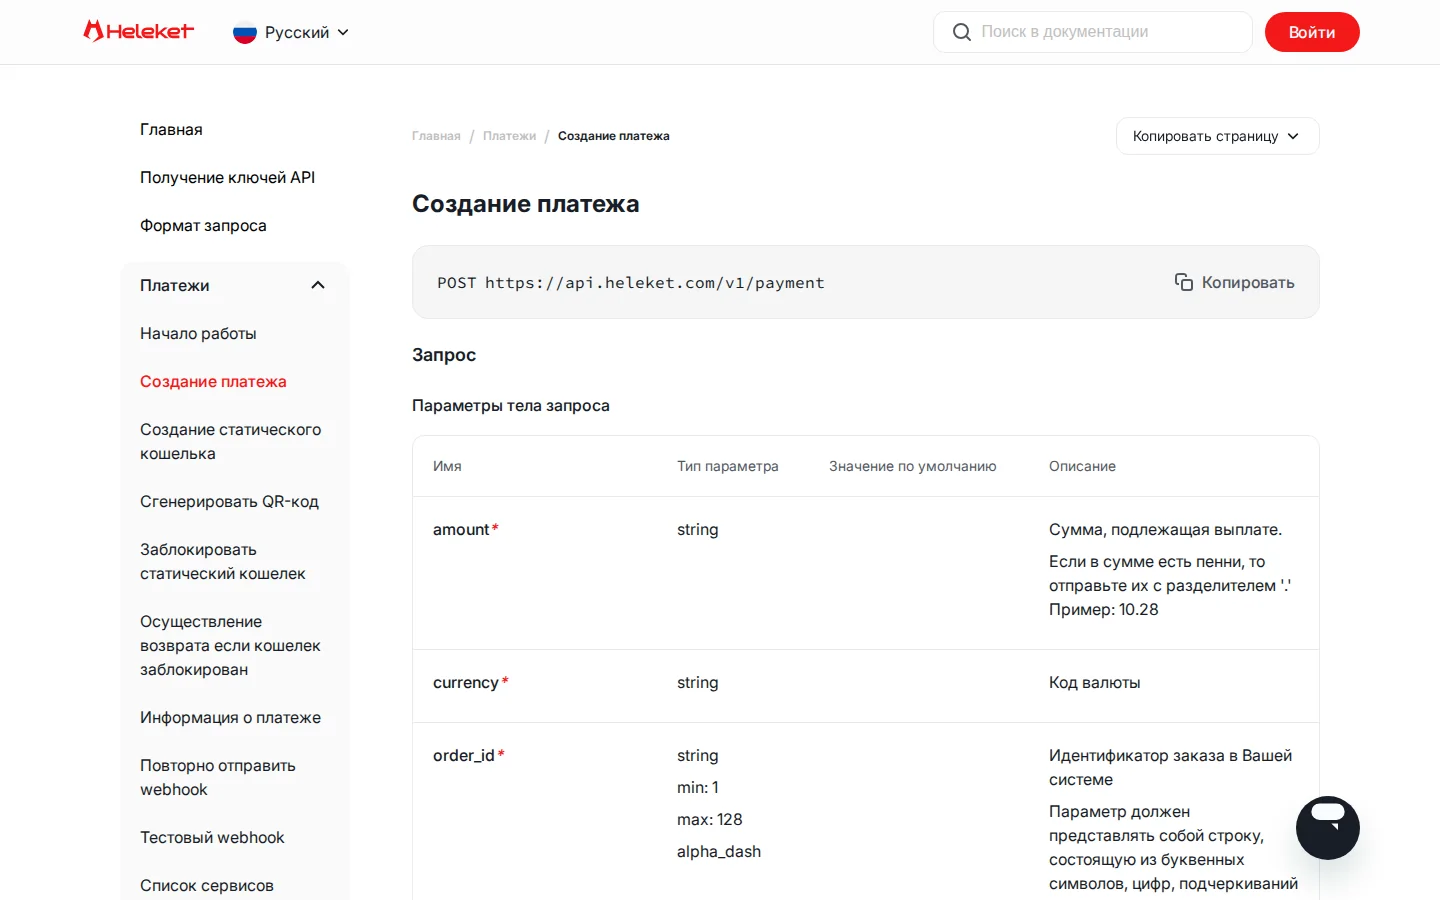The image size is (1440, 900).
Task: Open Повторно отправить webhook item
Action: tap(217, 777)
